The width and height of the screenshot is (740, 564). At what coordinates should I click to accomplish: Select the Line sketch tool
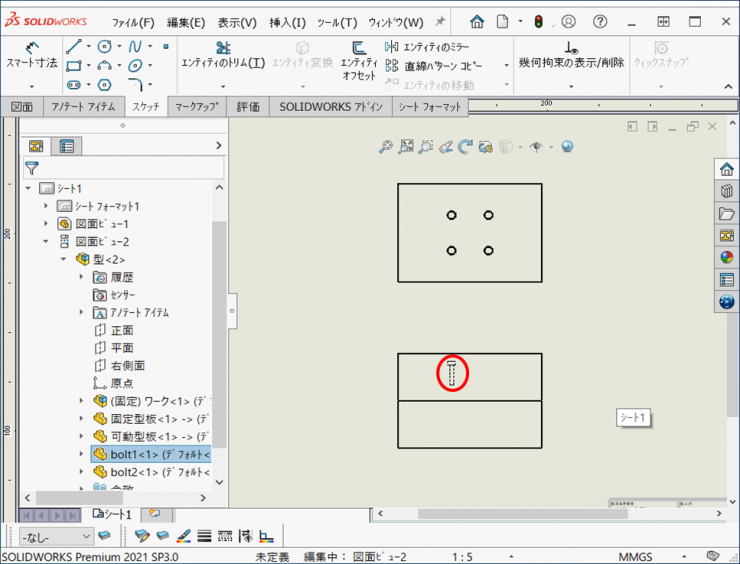(x=74, y=46)
